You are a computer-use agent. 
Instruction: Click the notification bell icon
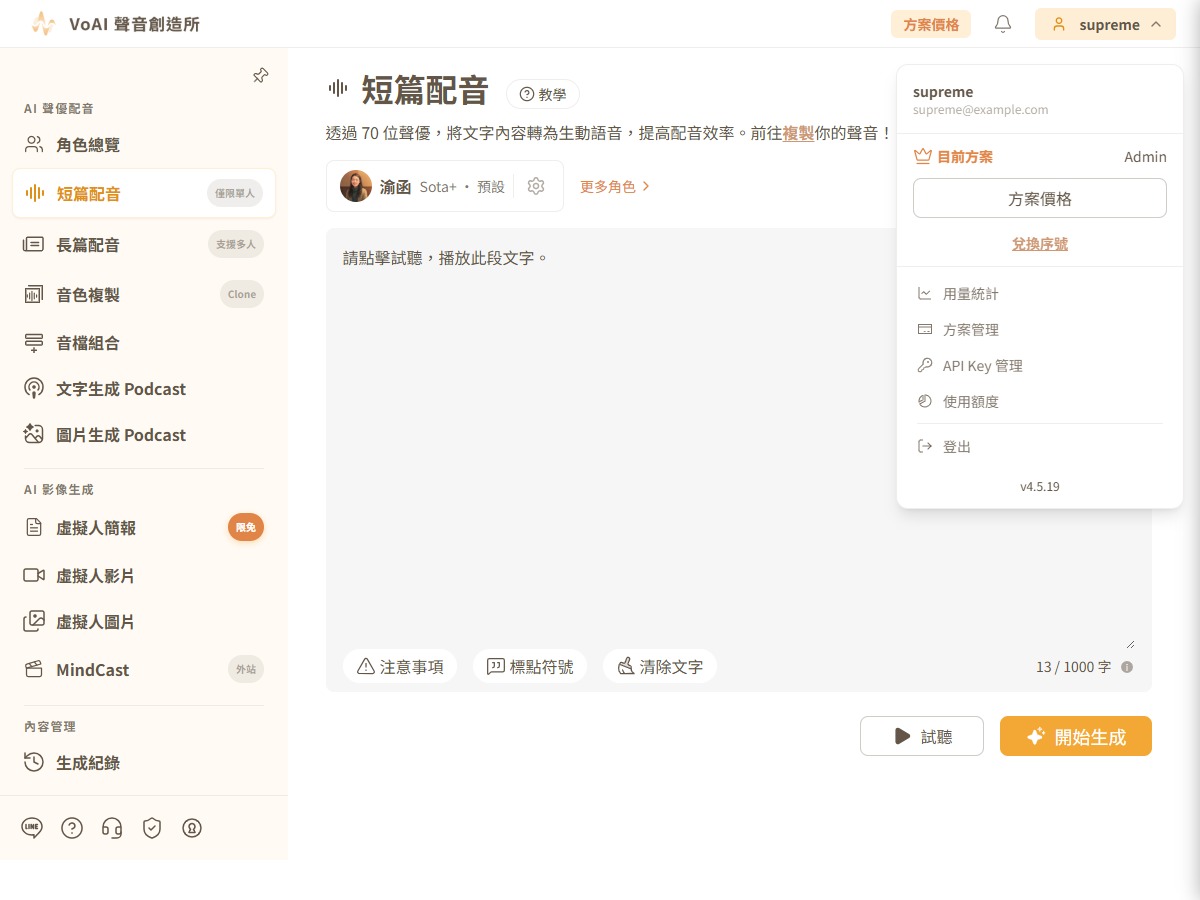[x=1003, y=24]
